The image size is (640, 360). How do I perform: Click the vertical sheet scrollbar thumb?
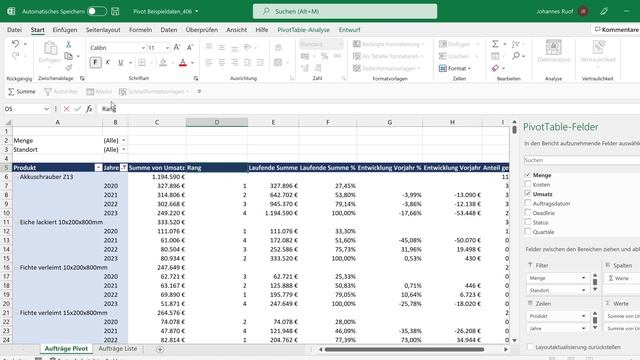(514, 130)
